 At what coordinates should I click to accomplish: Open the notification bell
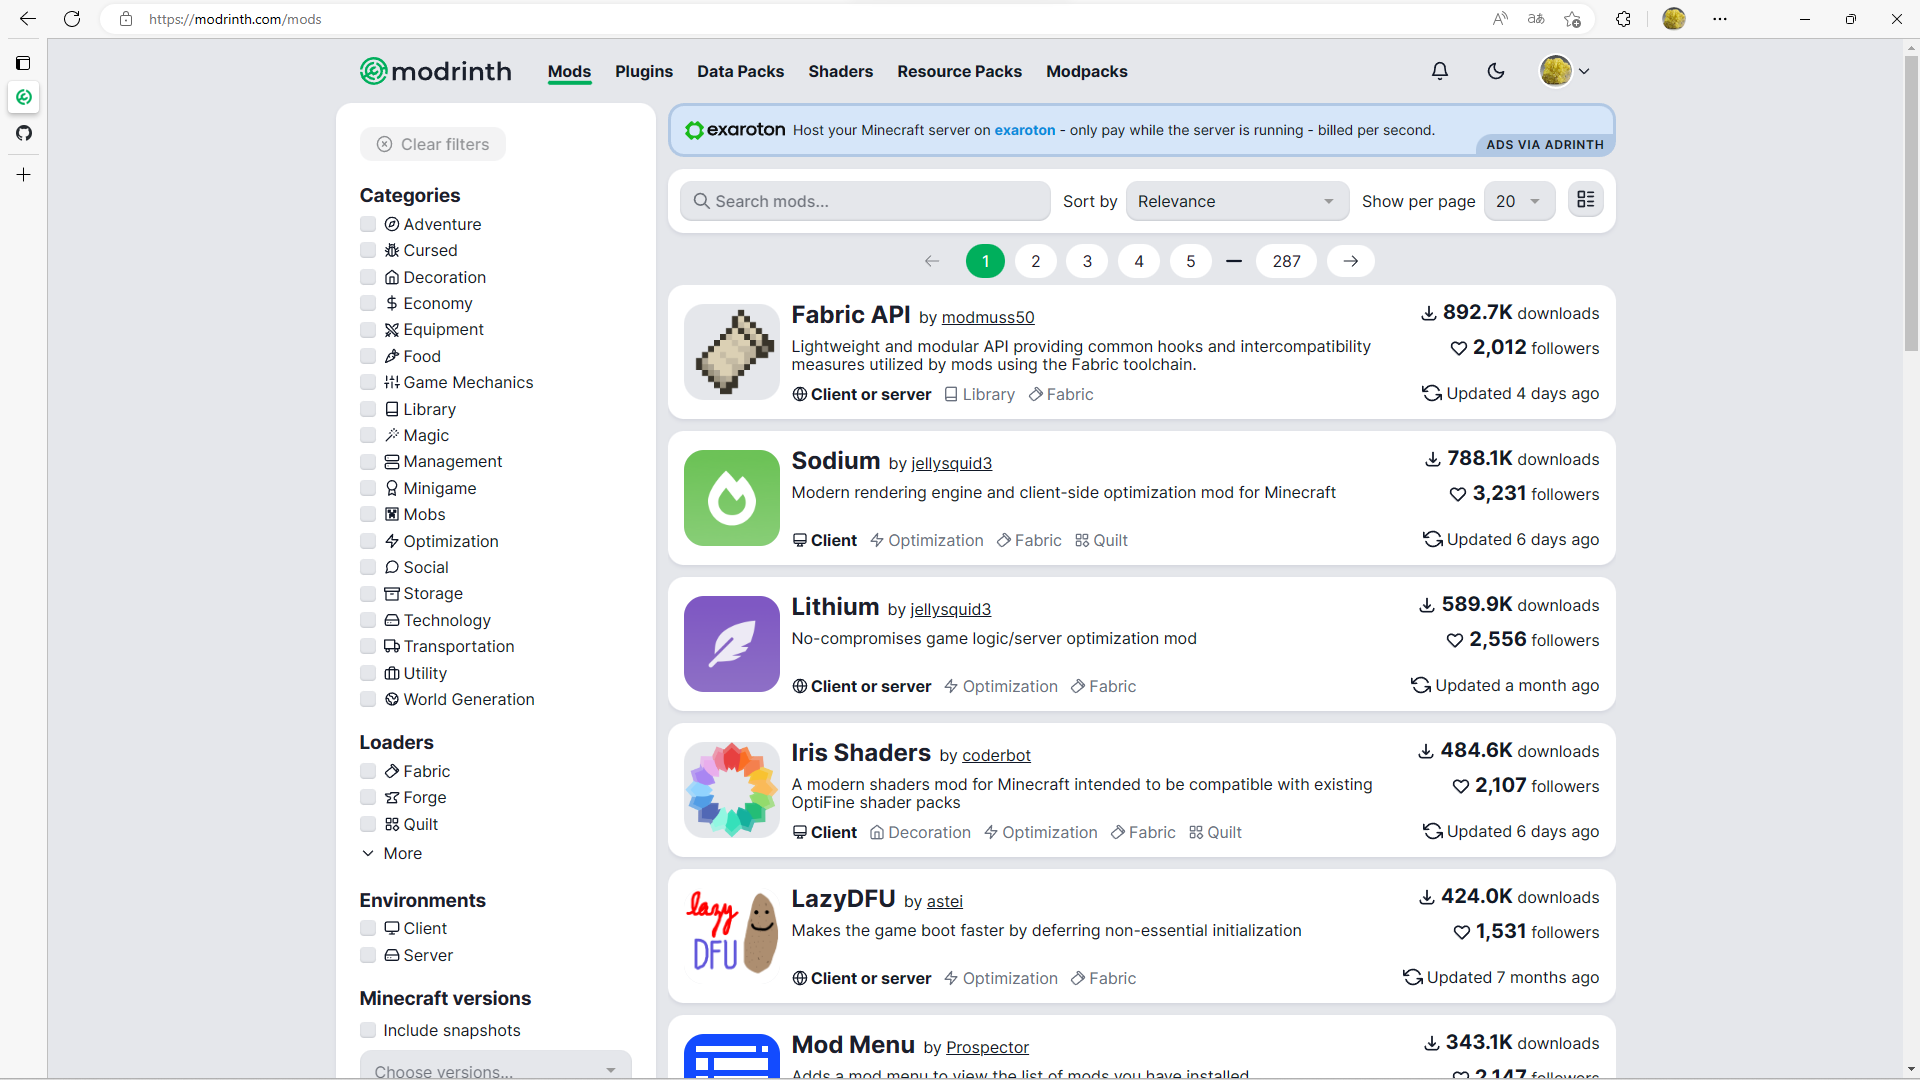1440,71
